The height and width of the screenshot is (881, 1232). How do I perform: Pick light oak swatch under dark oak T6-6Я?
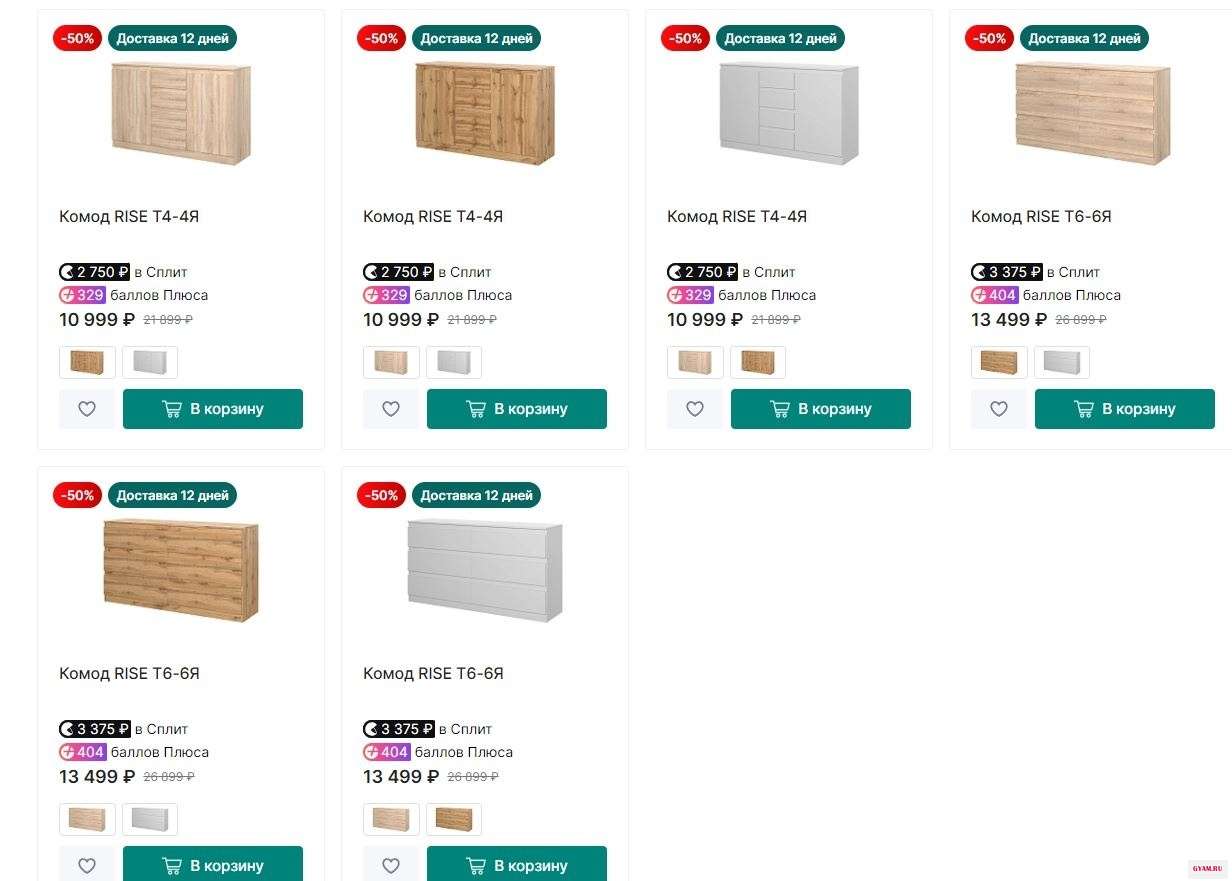[x=87, y=819]
